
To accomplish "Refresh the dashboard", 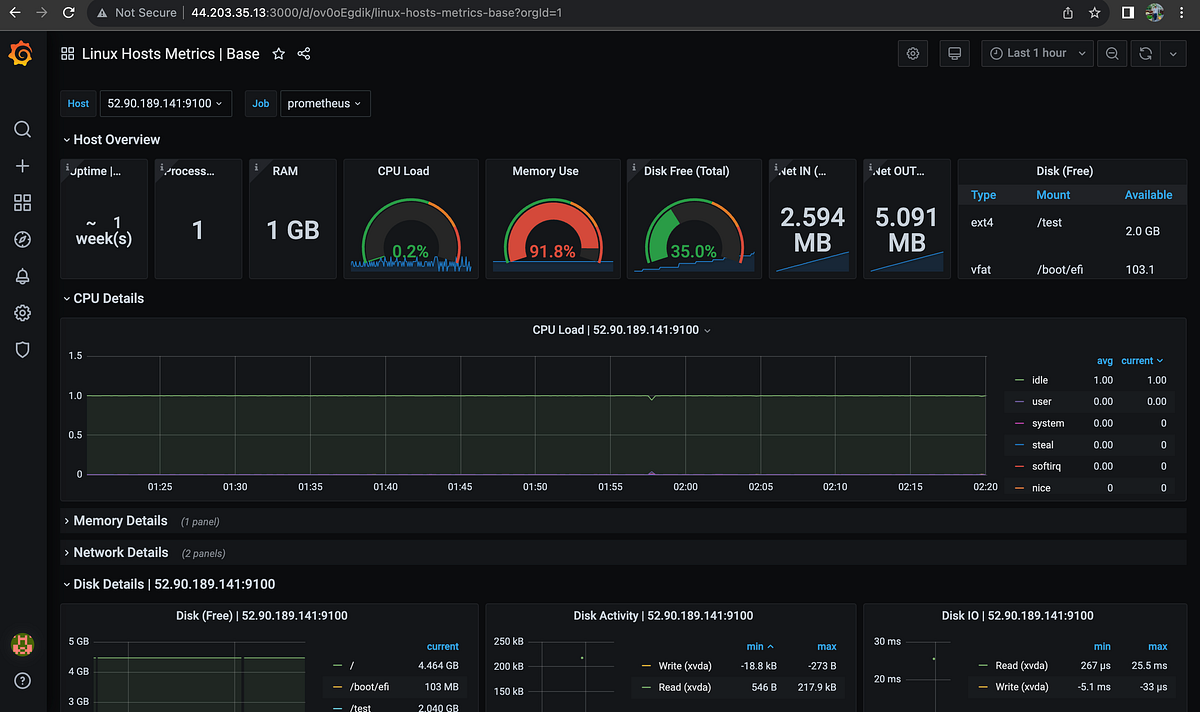I will click(x=1144, y=53).
